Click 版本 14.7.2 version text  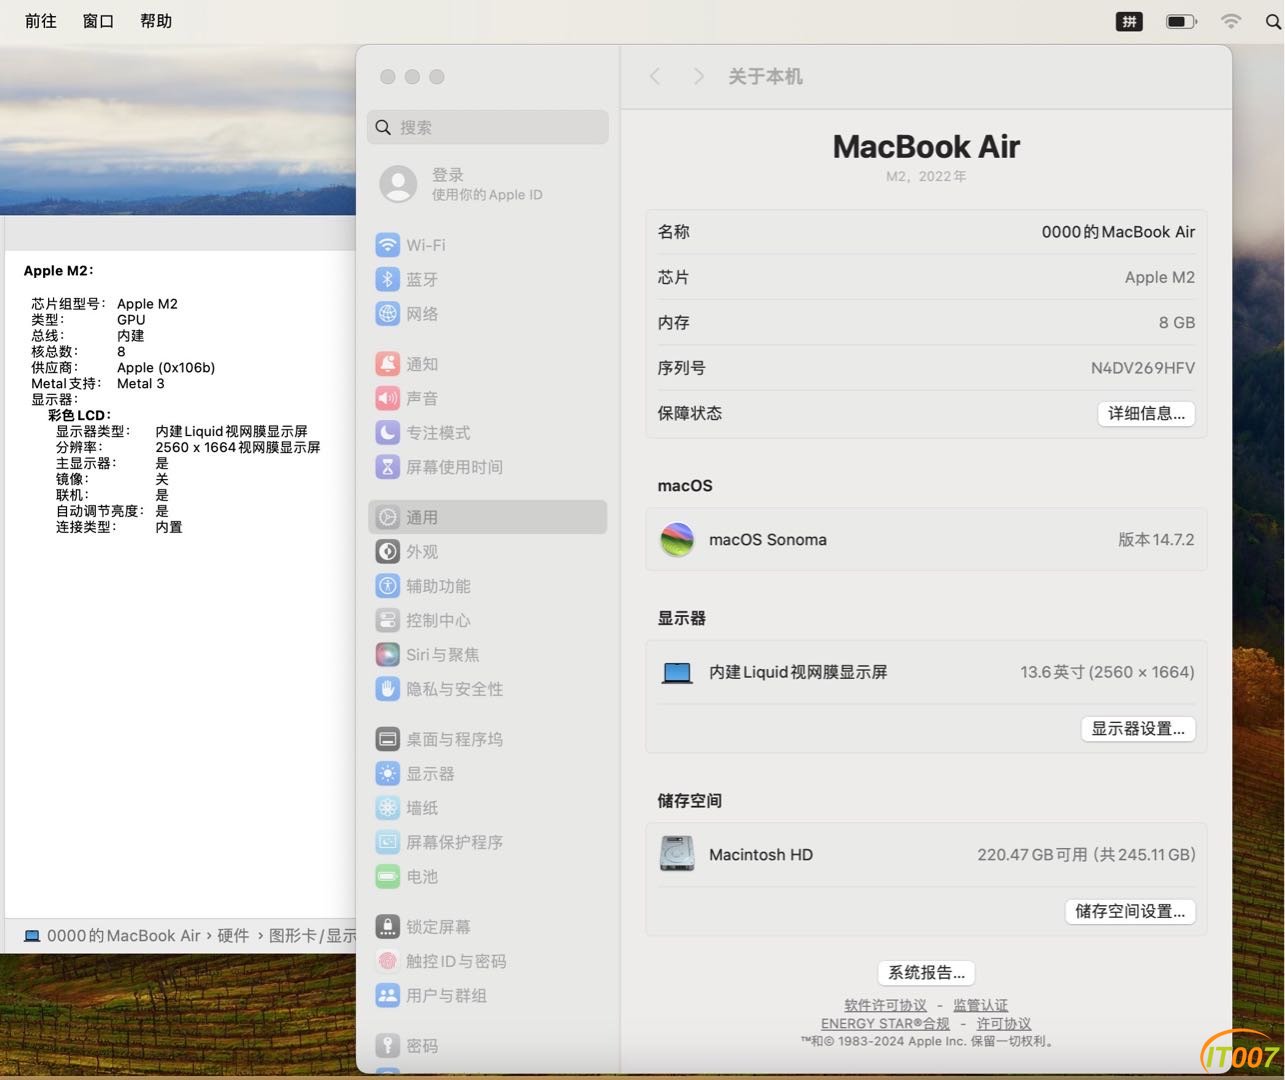pos(1155,540)
